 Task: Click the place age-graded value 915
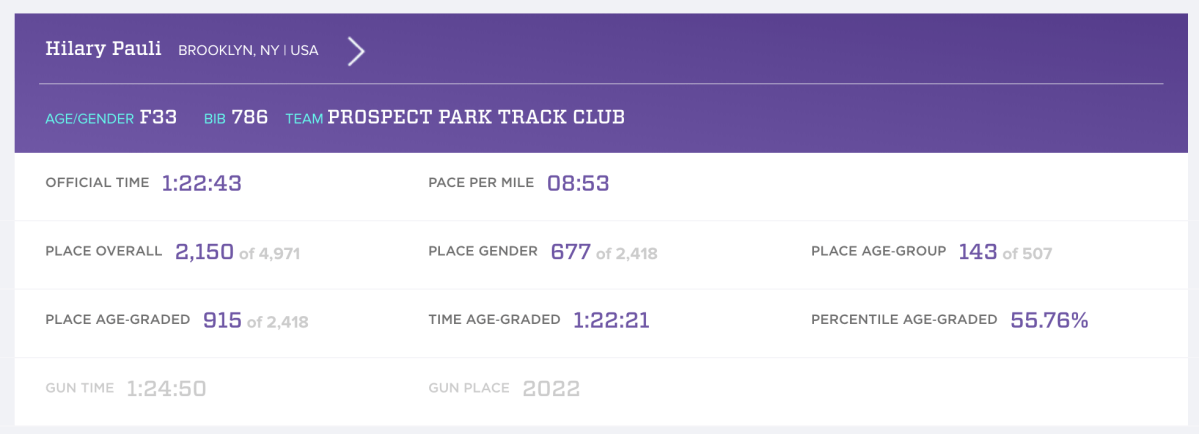tap(222, 321)
